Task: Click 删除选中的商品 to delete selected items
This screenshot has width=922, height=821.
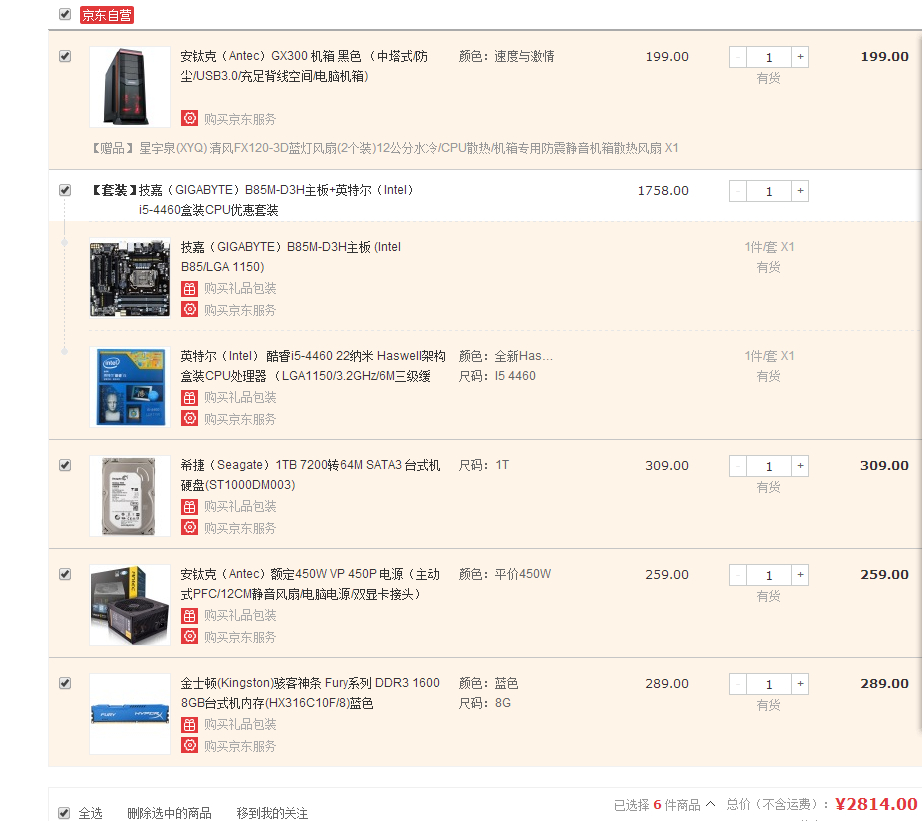Action: click(x=169, y=813)
